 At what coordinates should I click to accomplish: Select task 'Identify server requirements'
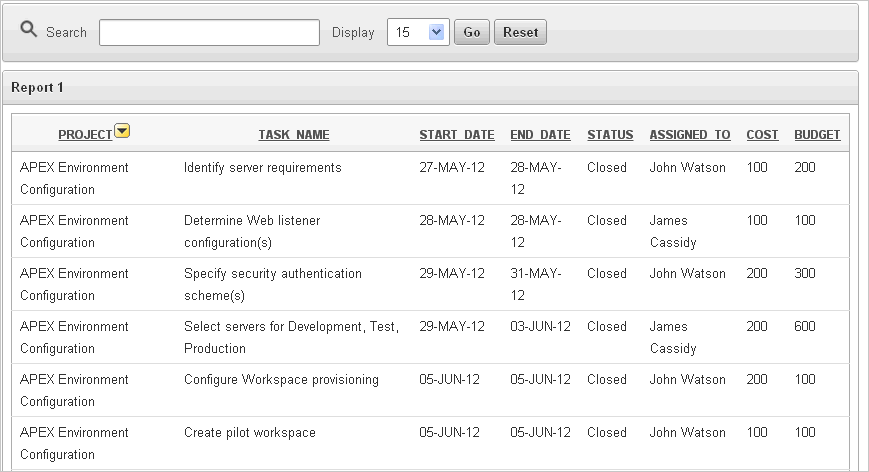point(263,167)
